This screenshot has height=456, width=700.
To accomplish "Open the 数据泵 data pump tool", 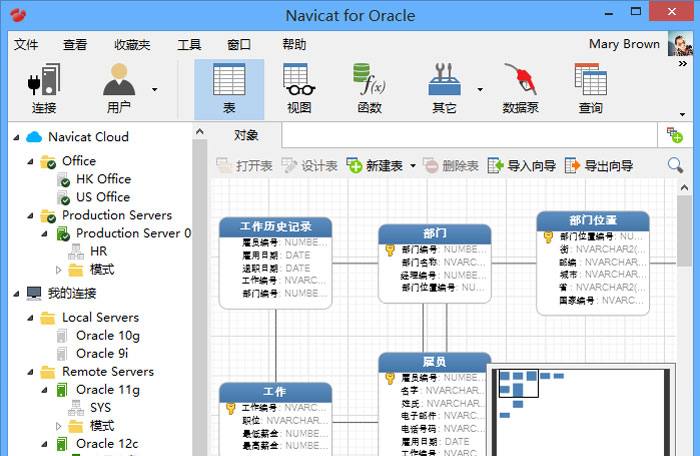I will click(520, 89).
